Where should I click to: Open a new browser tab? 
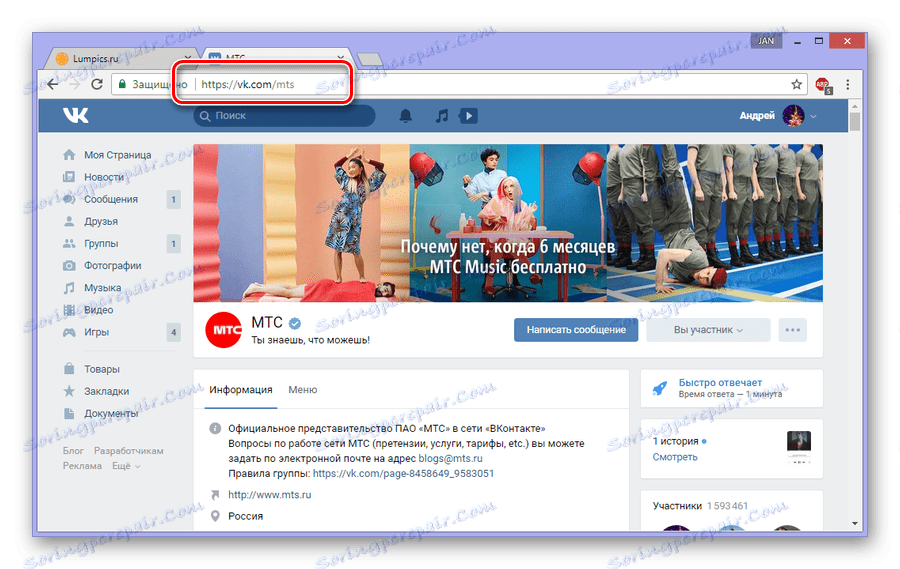point(370,59)
